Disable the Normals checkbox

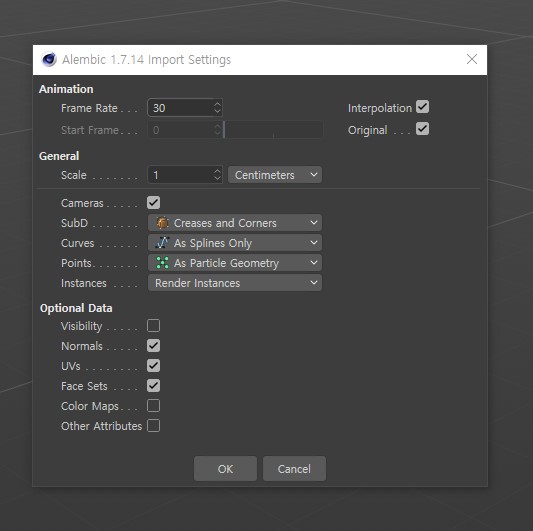coord(153,346)
